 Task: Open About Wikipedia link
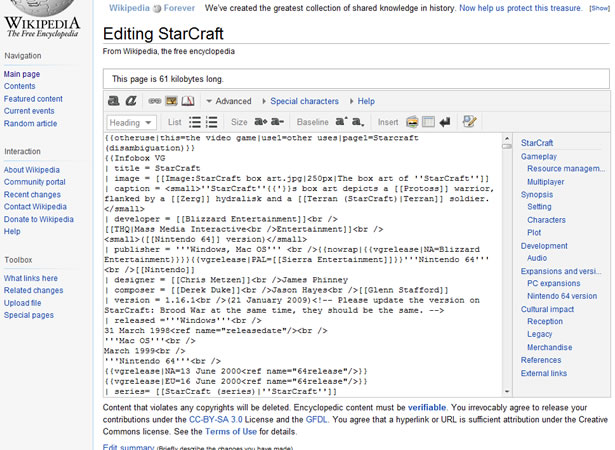coord(32,170)
